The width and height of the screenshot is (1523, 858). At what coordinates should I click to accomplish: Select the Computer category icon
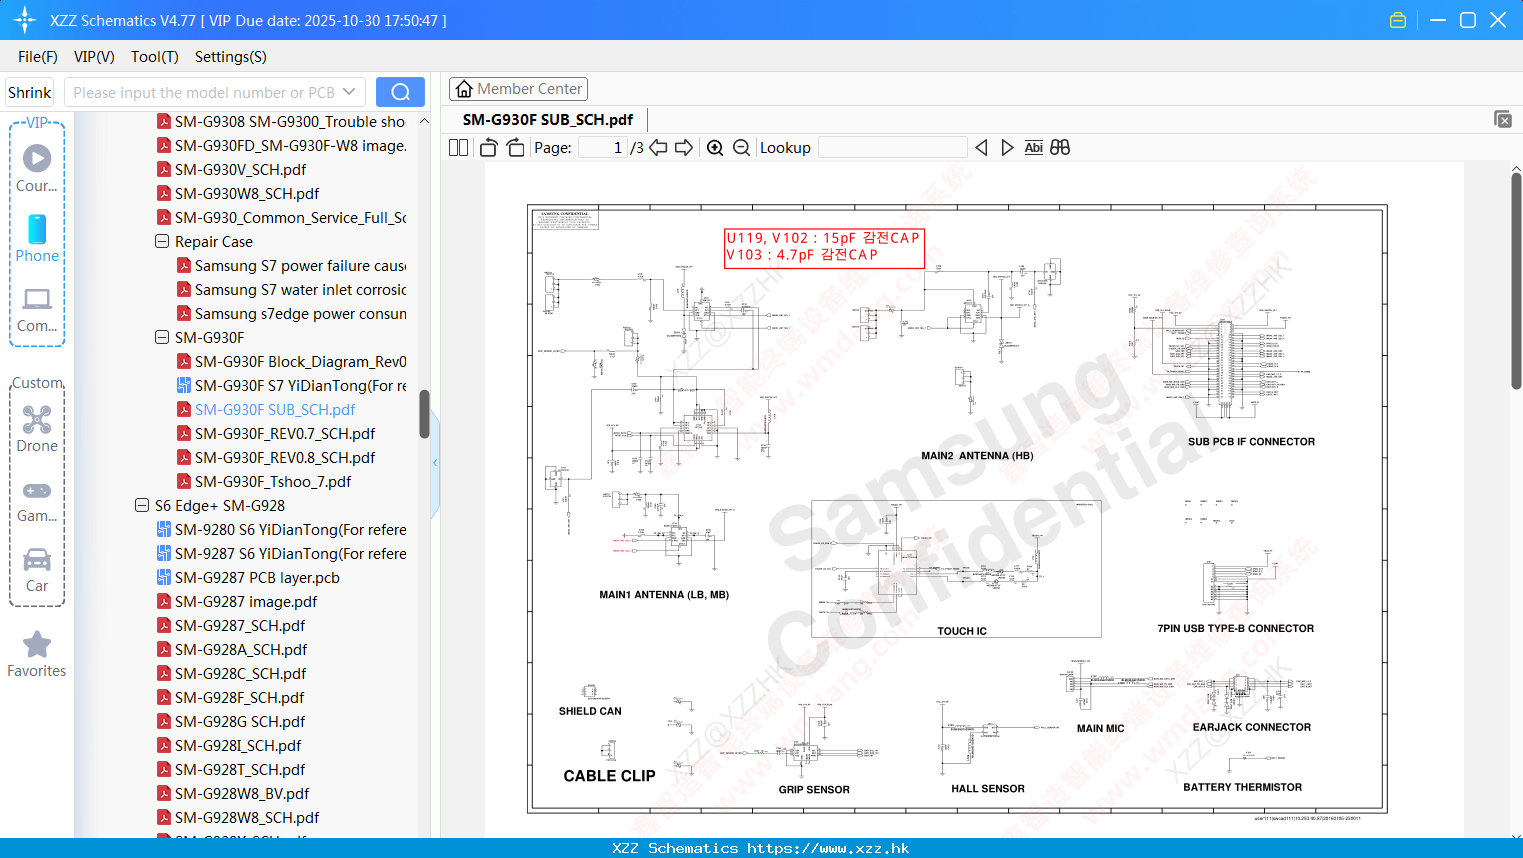tap(37, 299)
